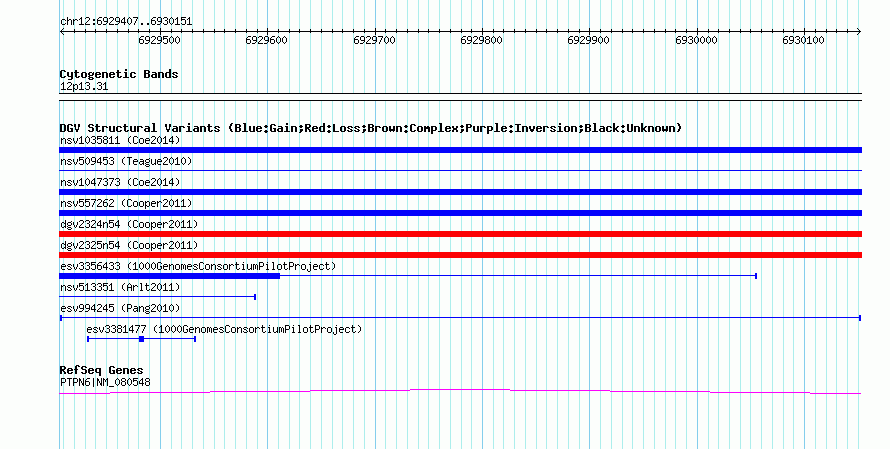Click the thick blue segment of esv3356433
The height and width of the screenshot is (449, 890).
pyautogui.click(x=170, y=276)
